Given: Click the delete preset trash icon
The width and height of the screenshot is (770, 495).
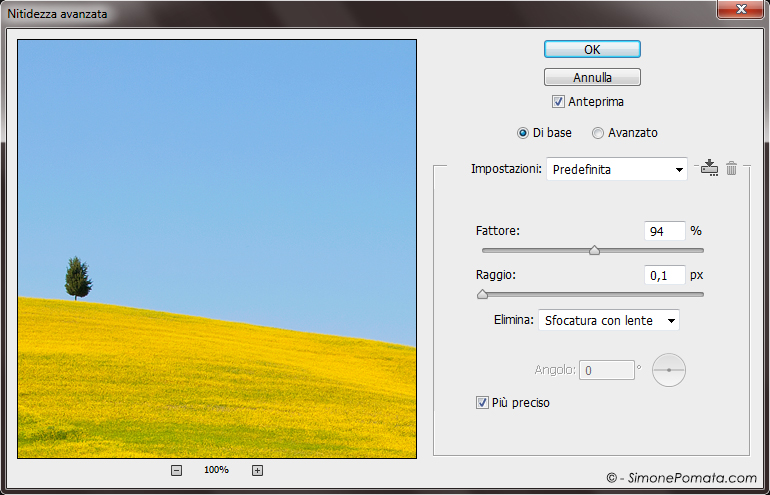Looking at the screenshot, I should 731,168.
